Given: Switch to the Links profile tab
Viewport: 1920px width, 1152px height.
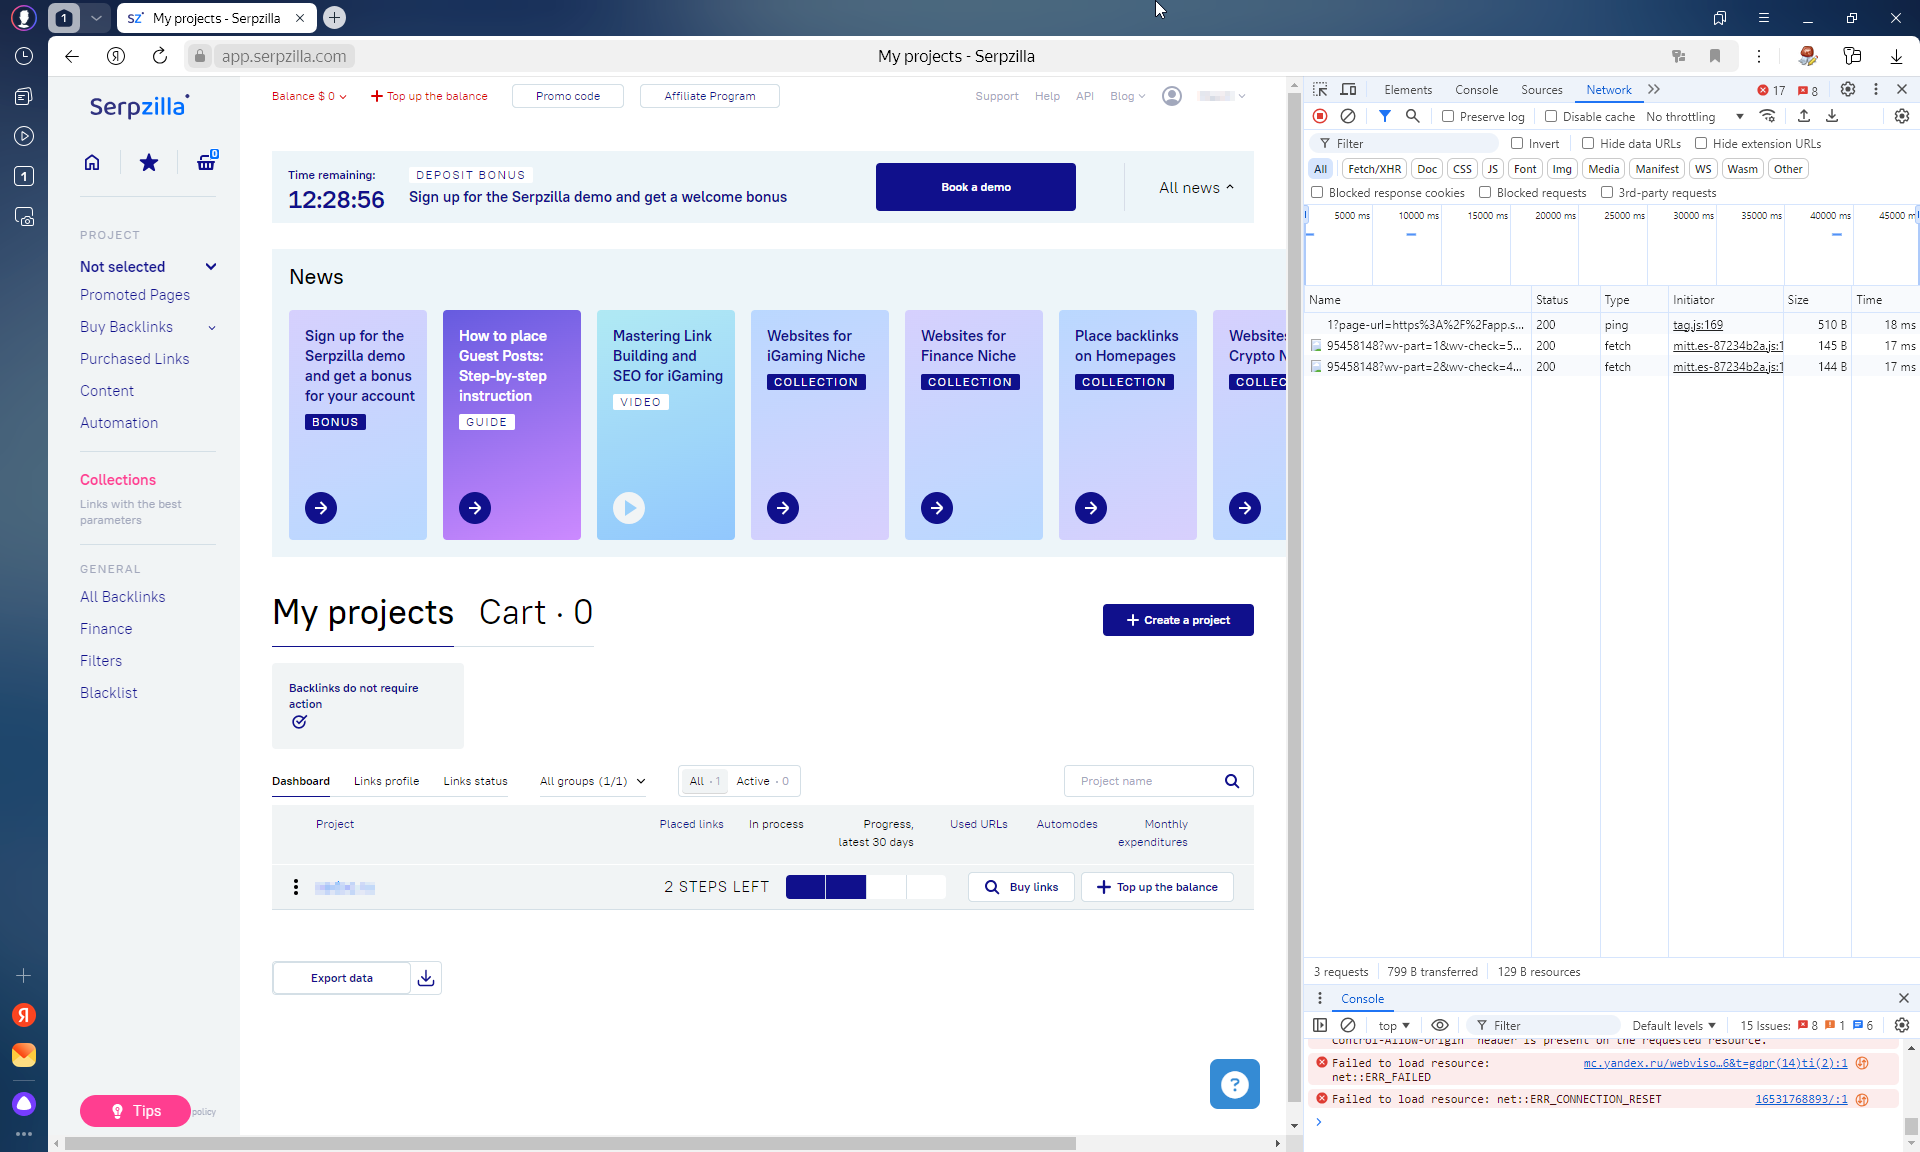Looking at the screenshot, I should 386,781.
